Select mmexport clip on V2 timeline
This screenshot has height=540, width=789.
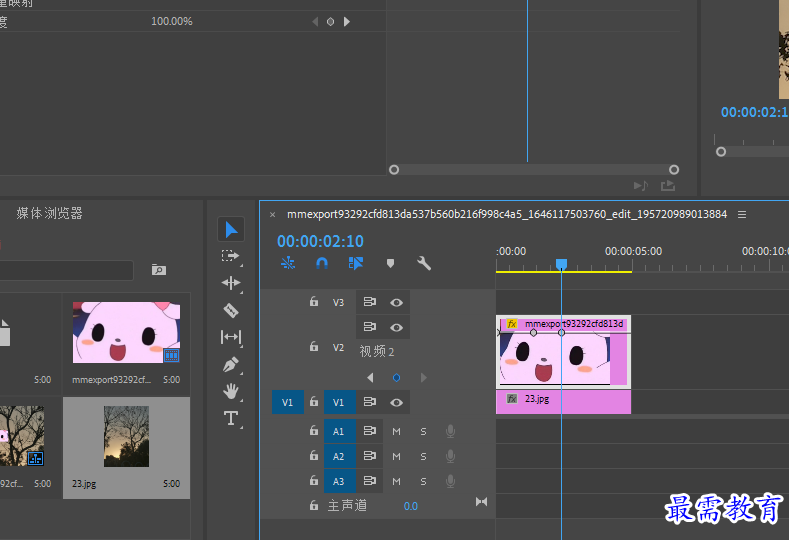click(x=563, y=352)
